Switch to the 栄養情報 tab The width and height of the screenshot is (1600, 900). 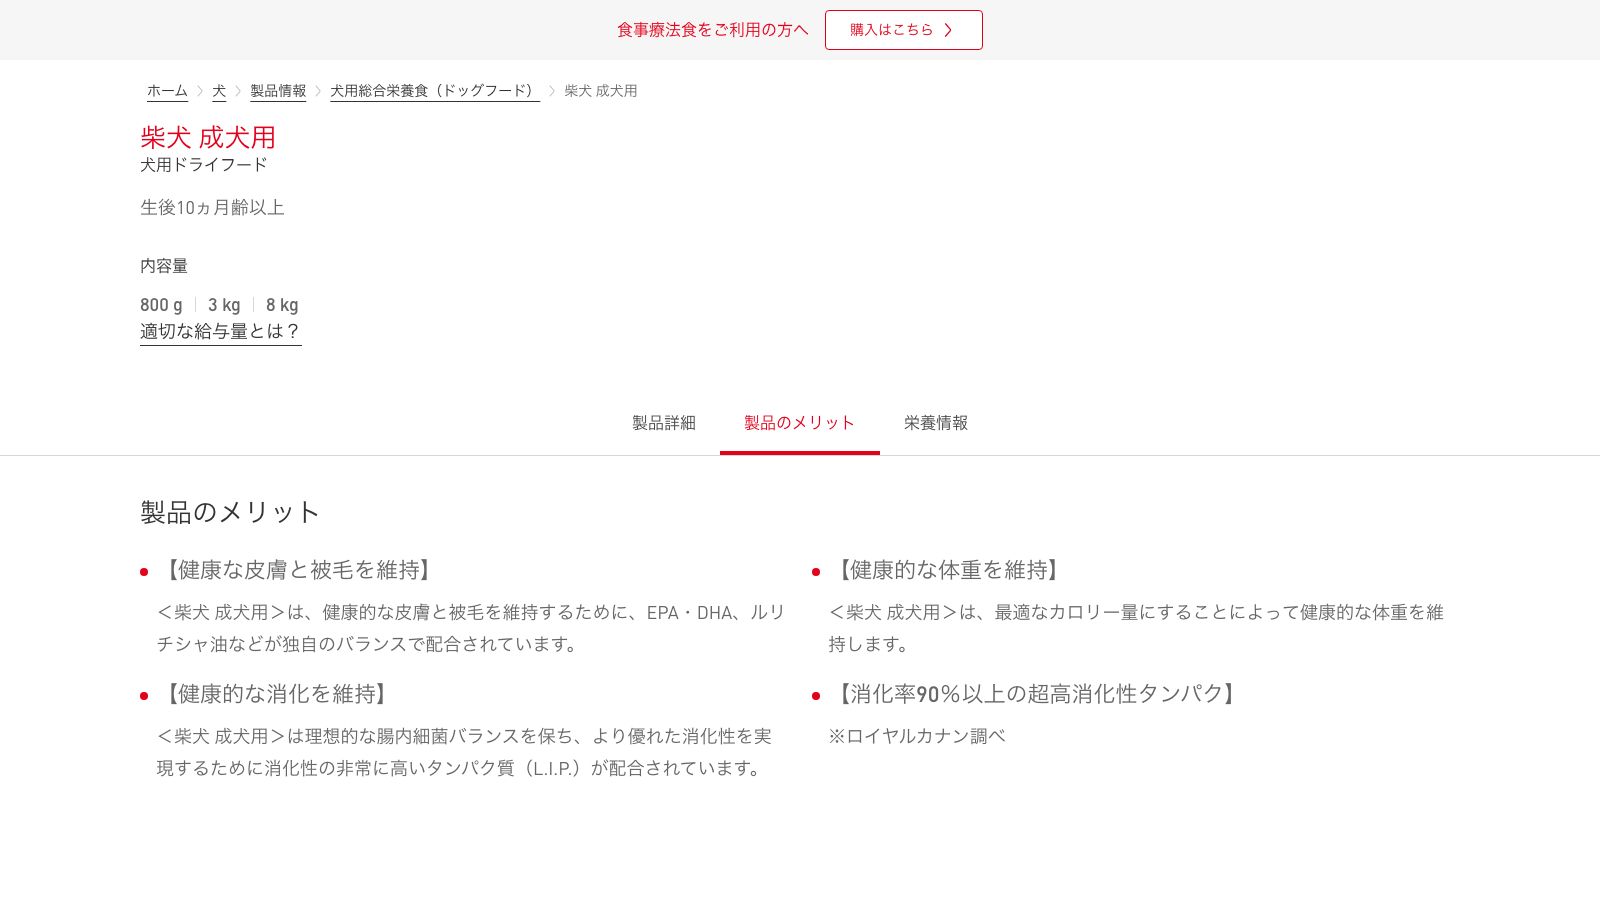(x=936, y=423)
